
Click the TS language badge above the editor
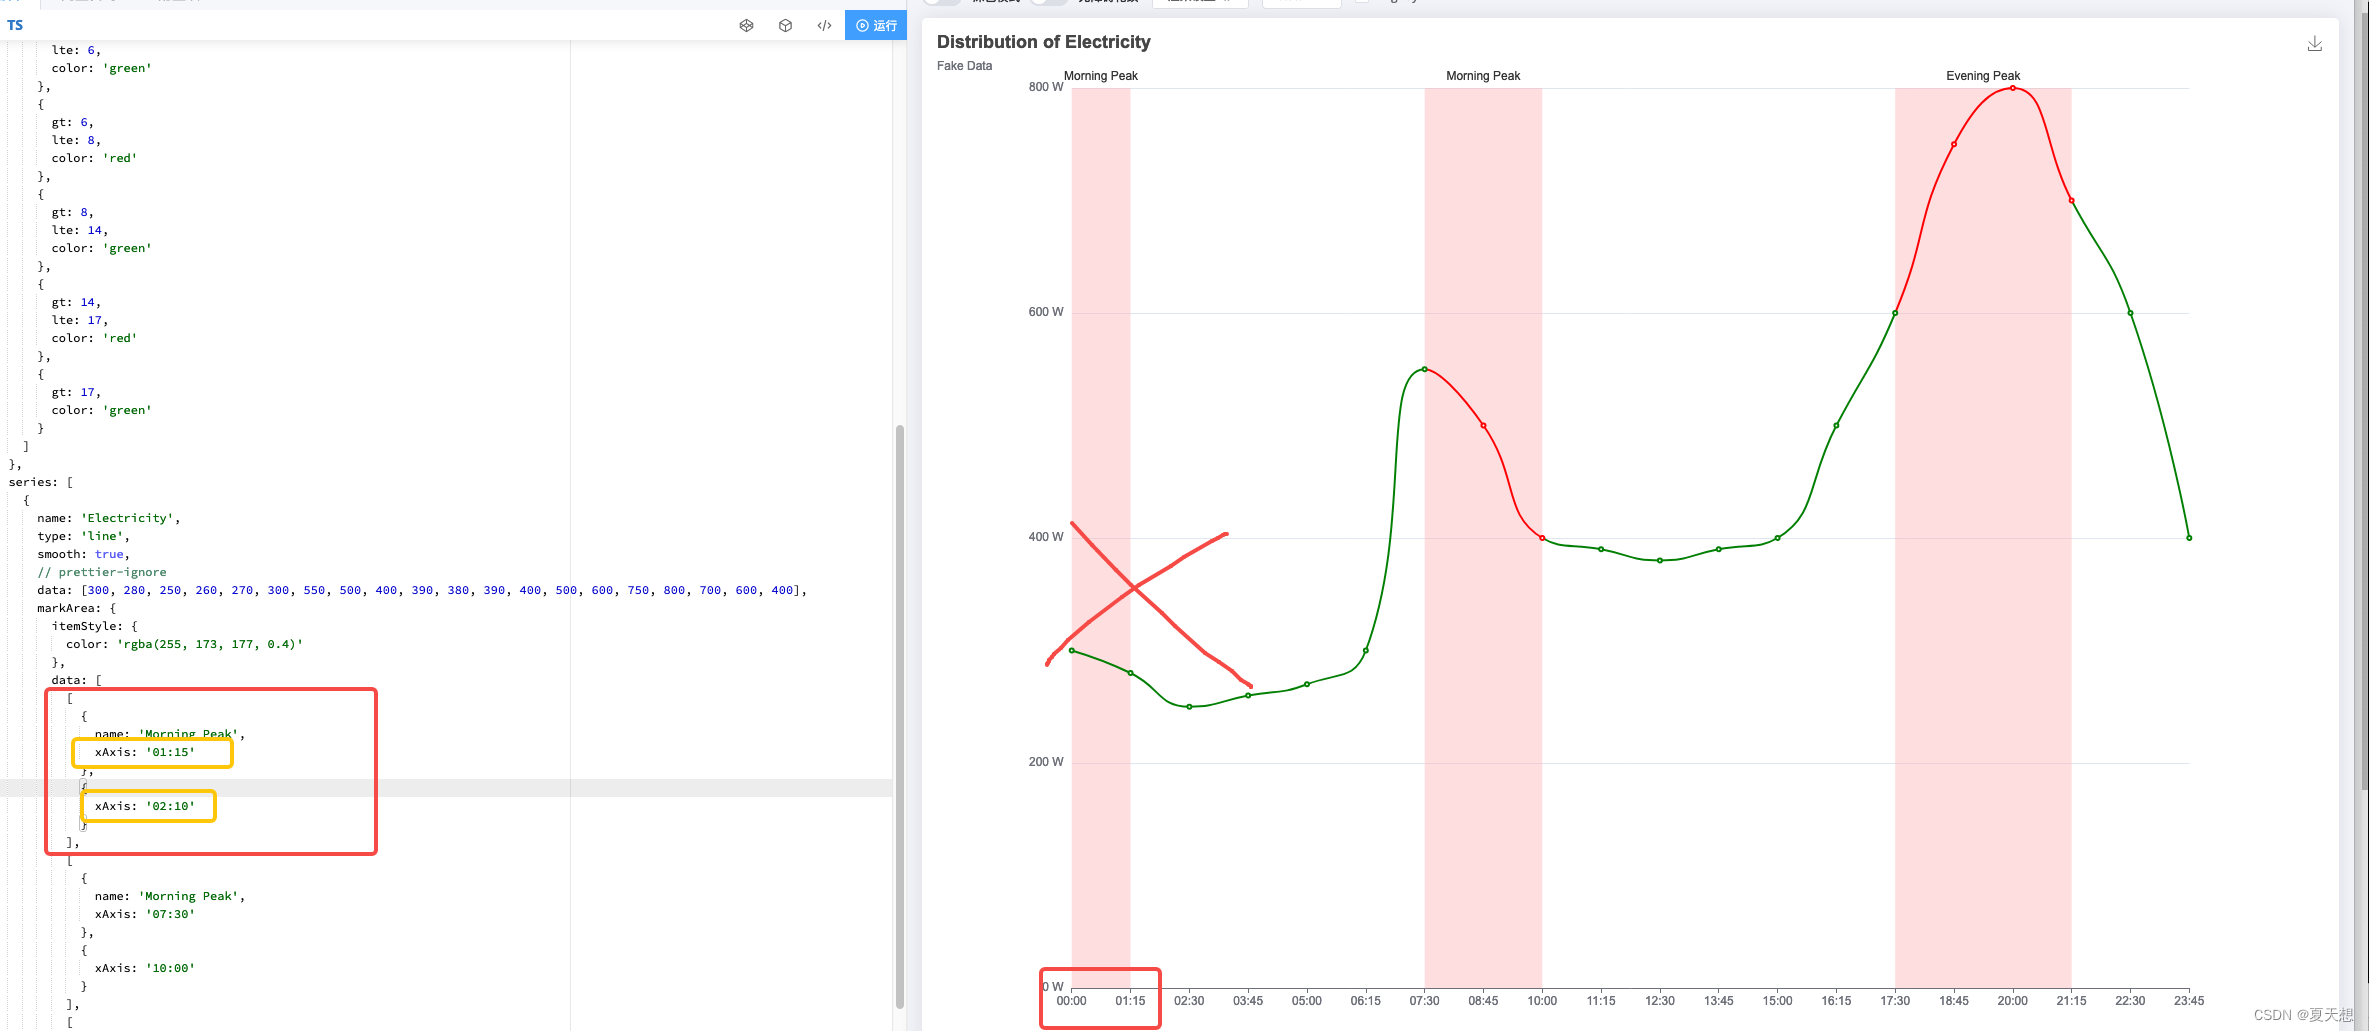tap(15, 25)
